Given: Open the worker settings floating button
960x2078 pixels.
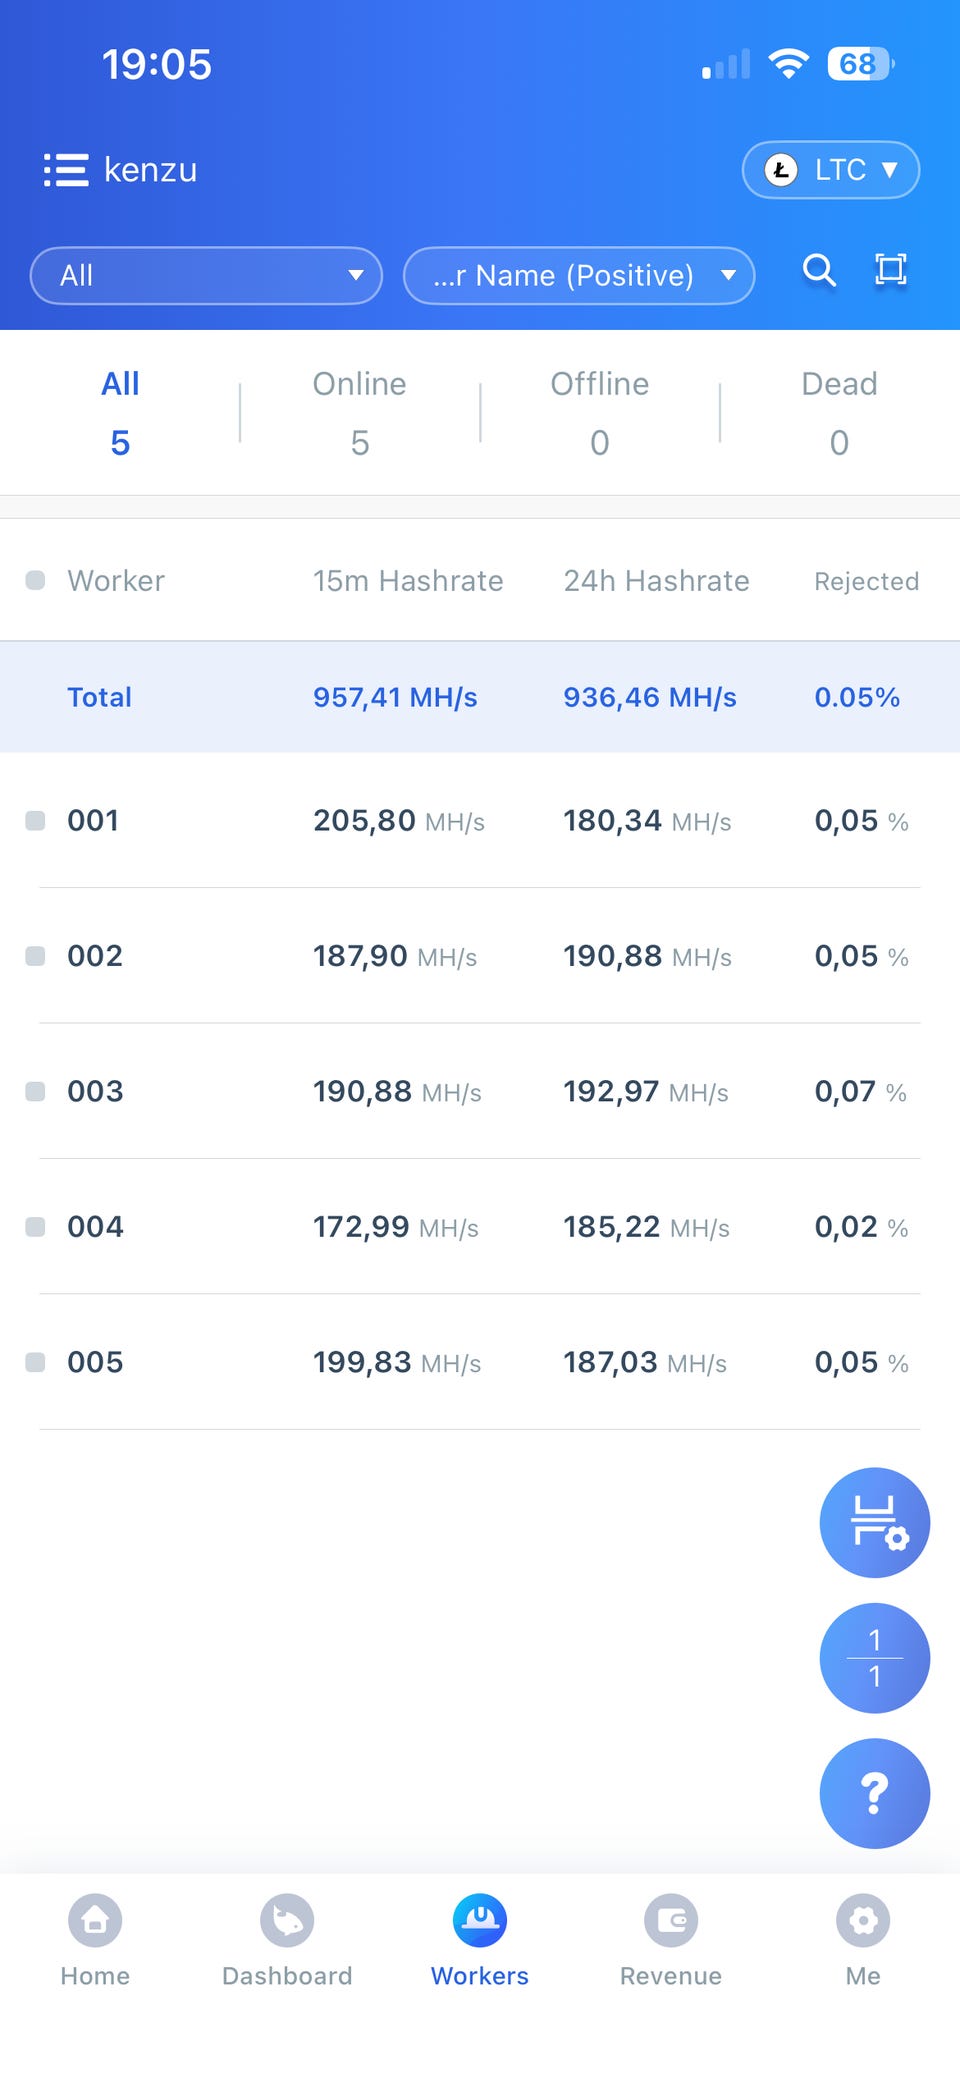Looking at the screenshot, I should point(875,1522).
